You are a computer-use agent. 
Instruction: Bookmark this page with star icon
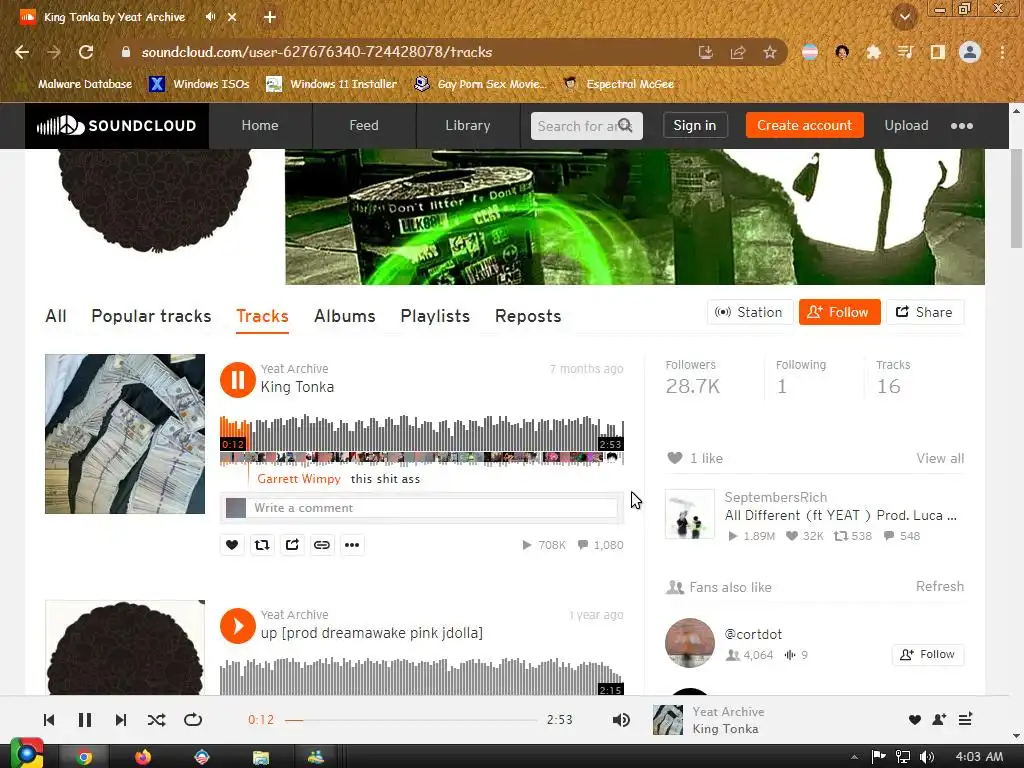coord(770,52)
